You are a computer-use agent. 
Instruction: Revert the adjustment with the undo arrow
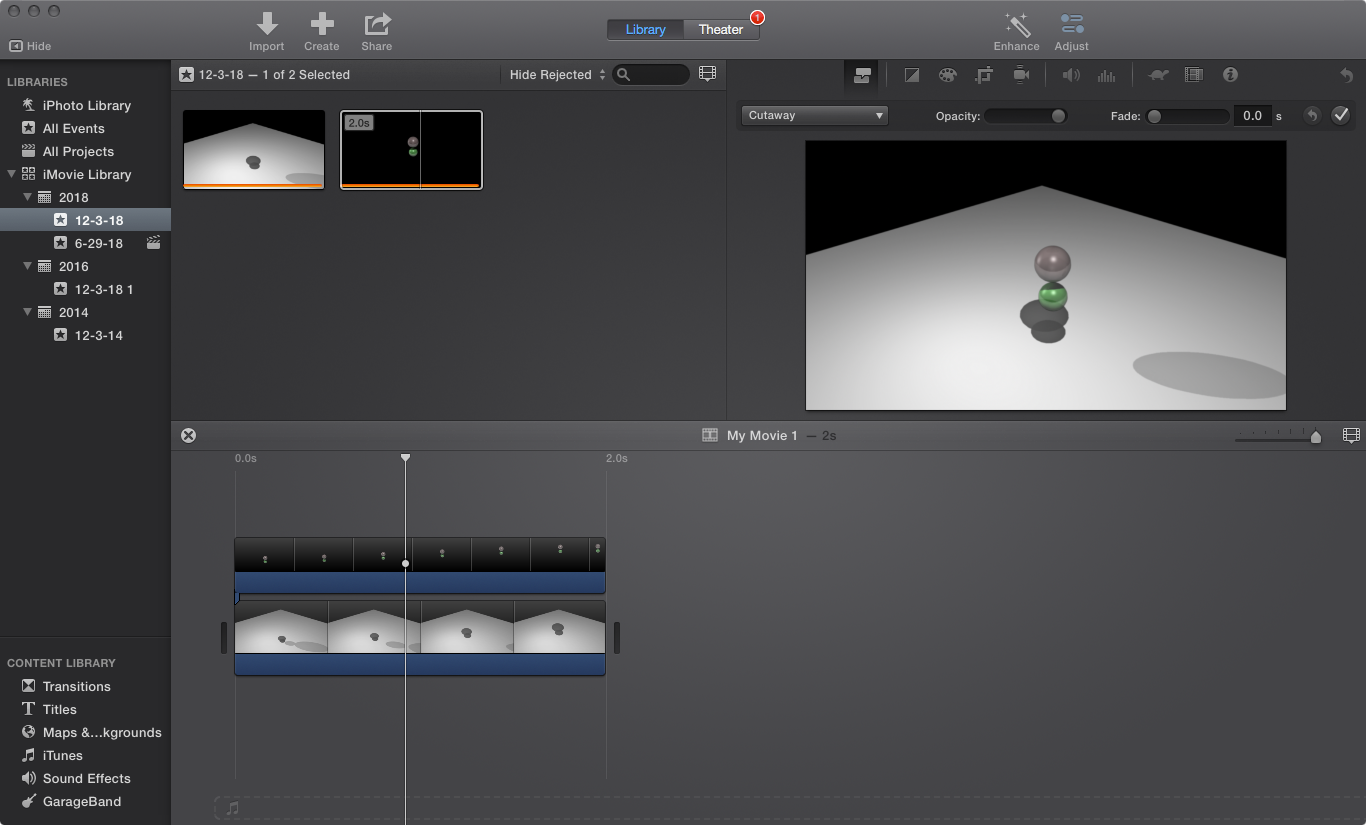(x=1311, y=114)
